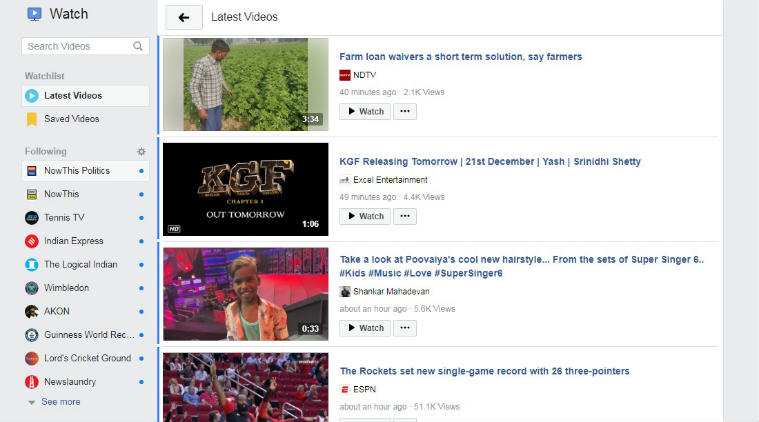Open Excel Entertainment publisher link
Image resolution: width=759 pixels, height=422 pixels.
[x=390, y=180]
